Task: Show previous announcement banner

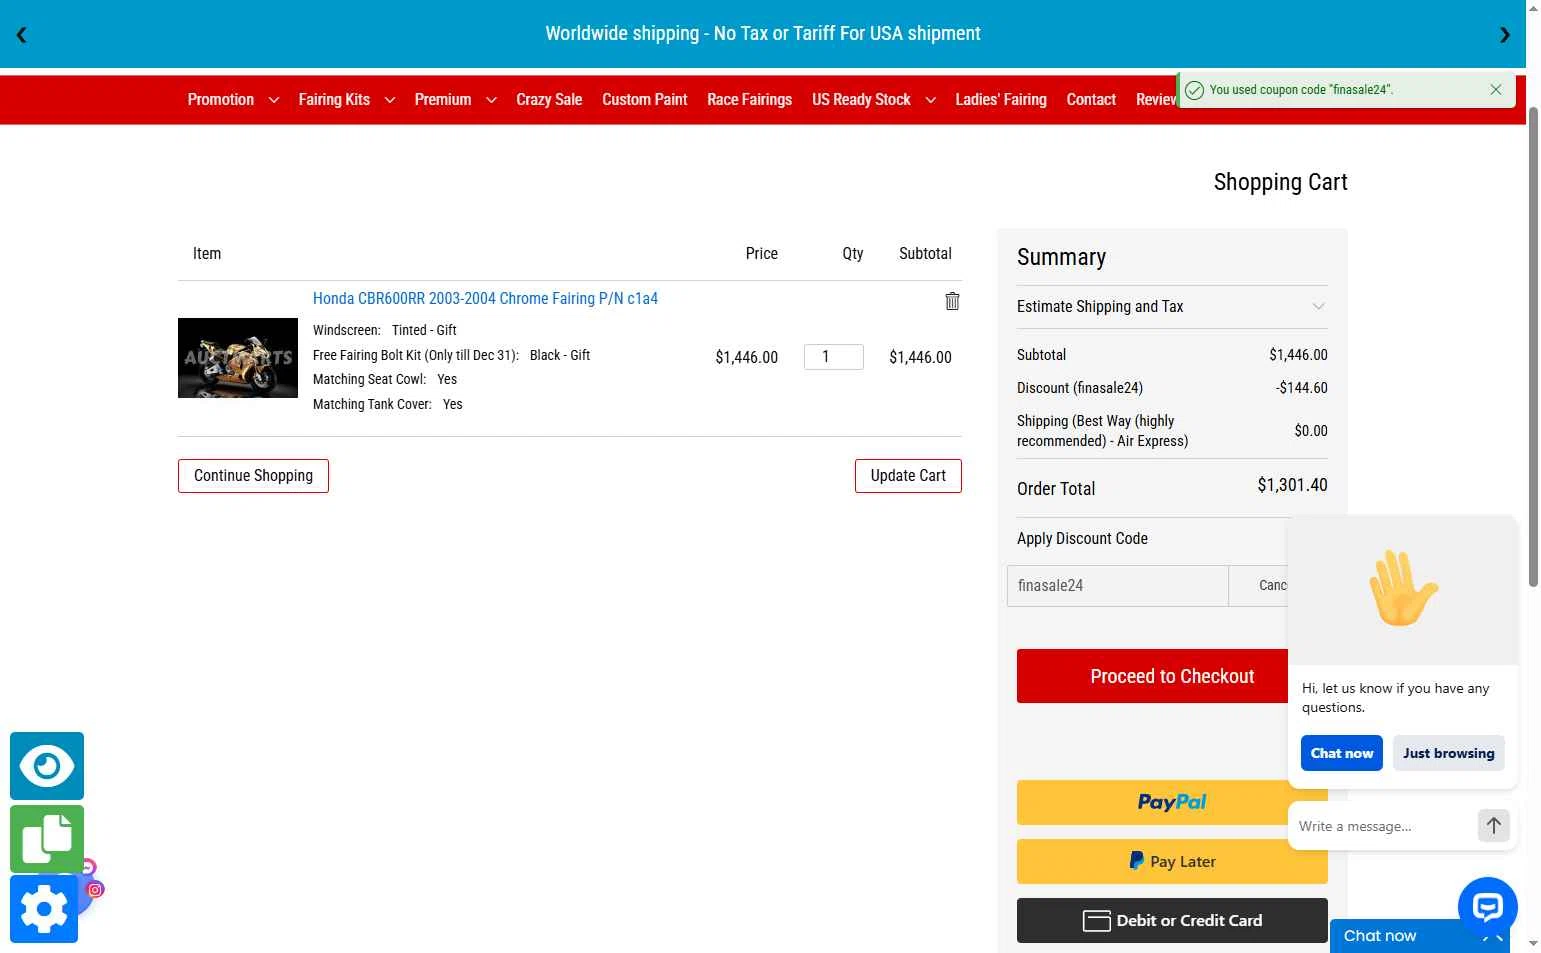Action: point(21,35)
